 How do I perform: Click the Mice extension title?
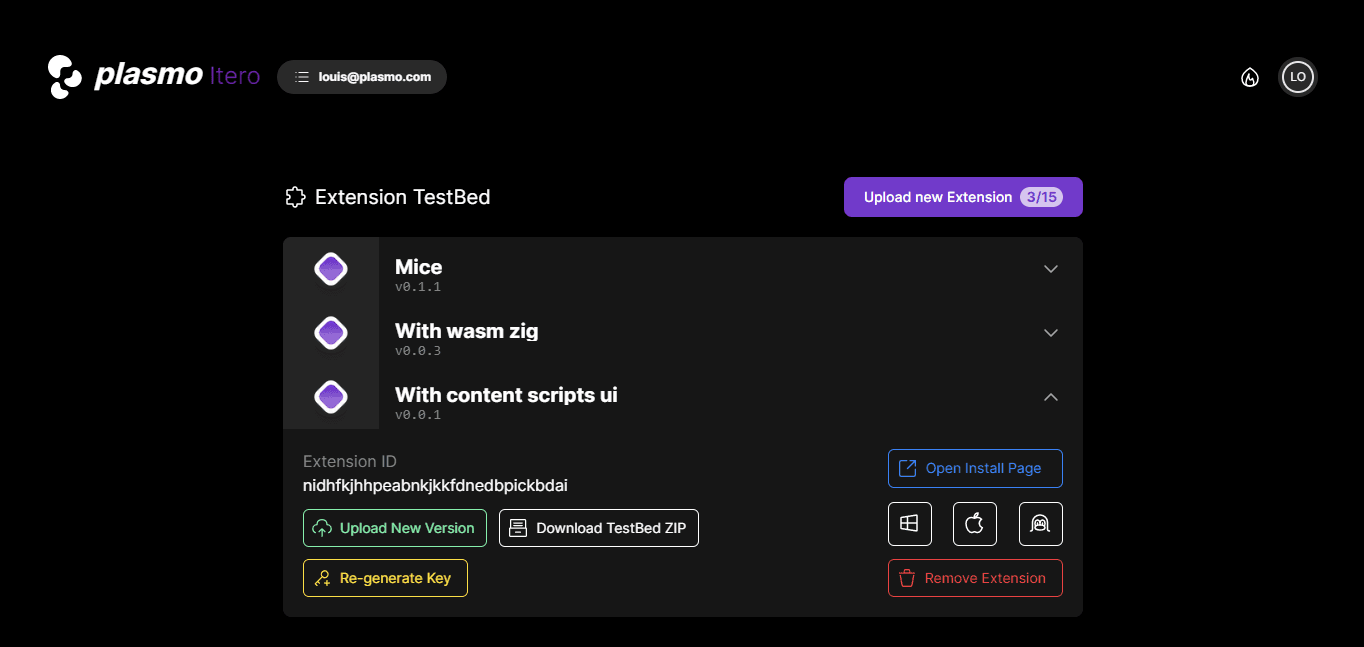[418, 267]
